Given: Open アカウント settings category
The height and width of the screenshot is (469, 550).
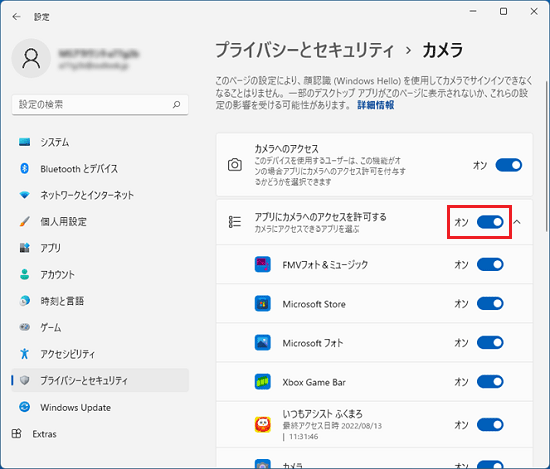Looking at the screenshot, I should 100,274.
